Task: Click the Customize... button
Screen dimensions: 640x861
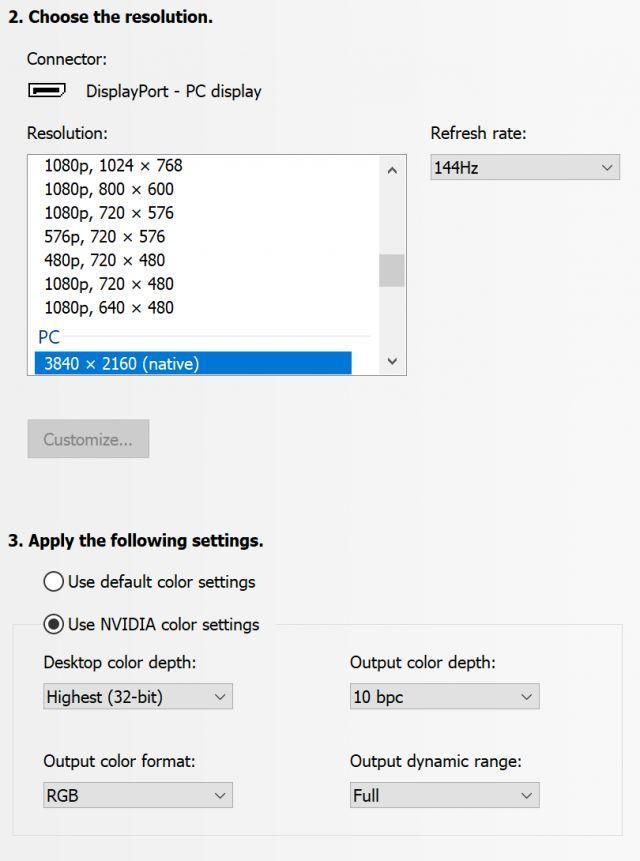Action: [x=88, y=439]
